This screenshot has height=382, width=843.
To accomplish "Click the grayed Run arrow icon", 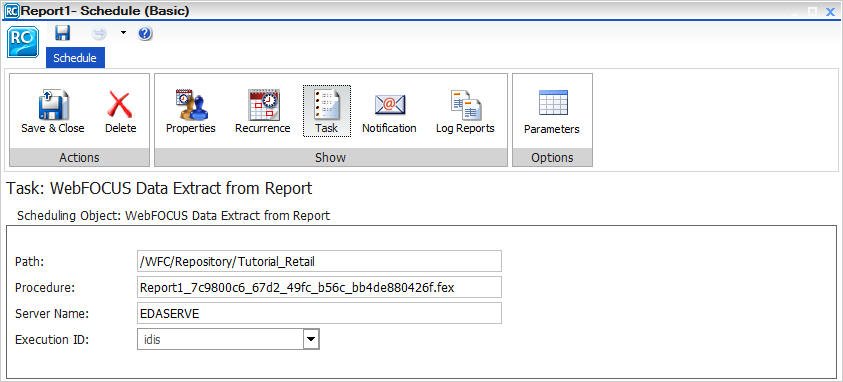I will [99, 34].
